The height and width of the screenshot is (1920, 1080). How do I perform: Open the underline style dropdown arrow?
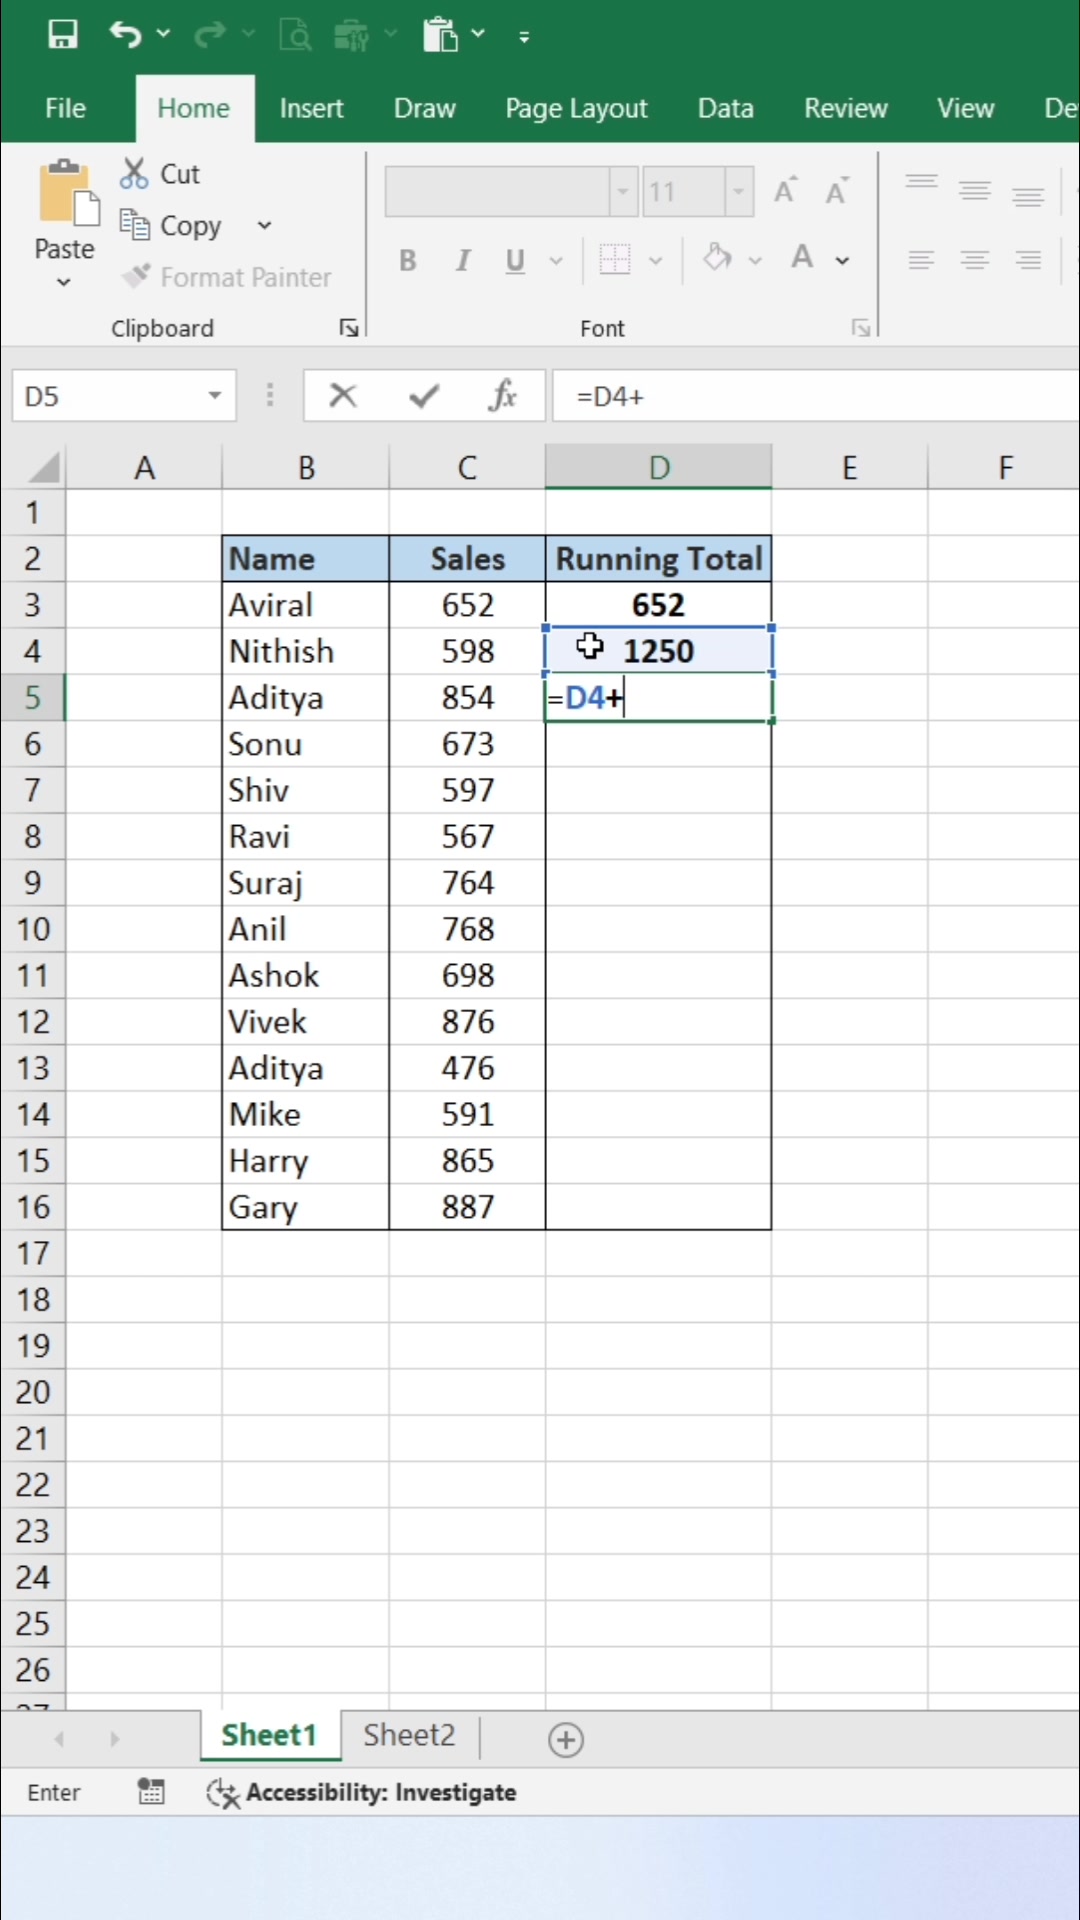(x=556, y=261)
